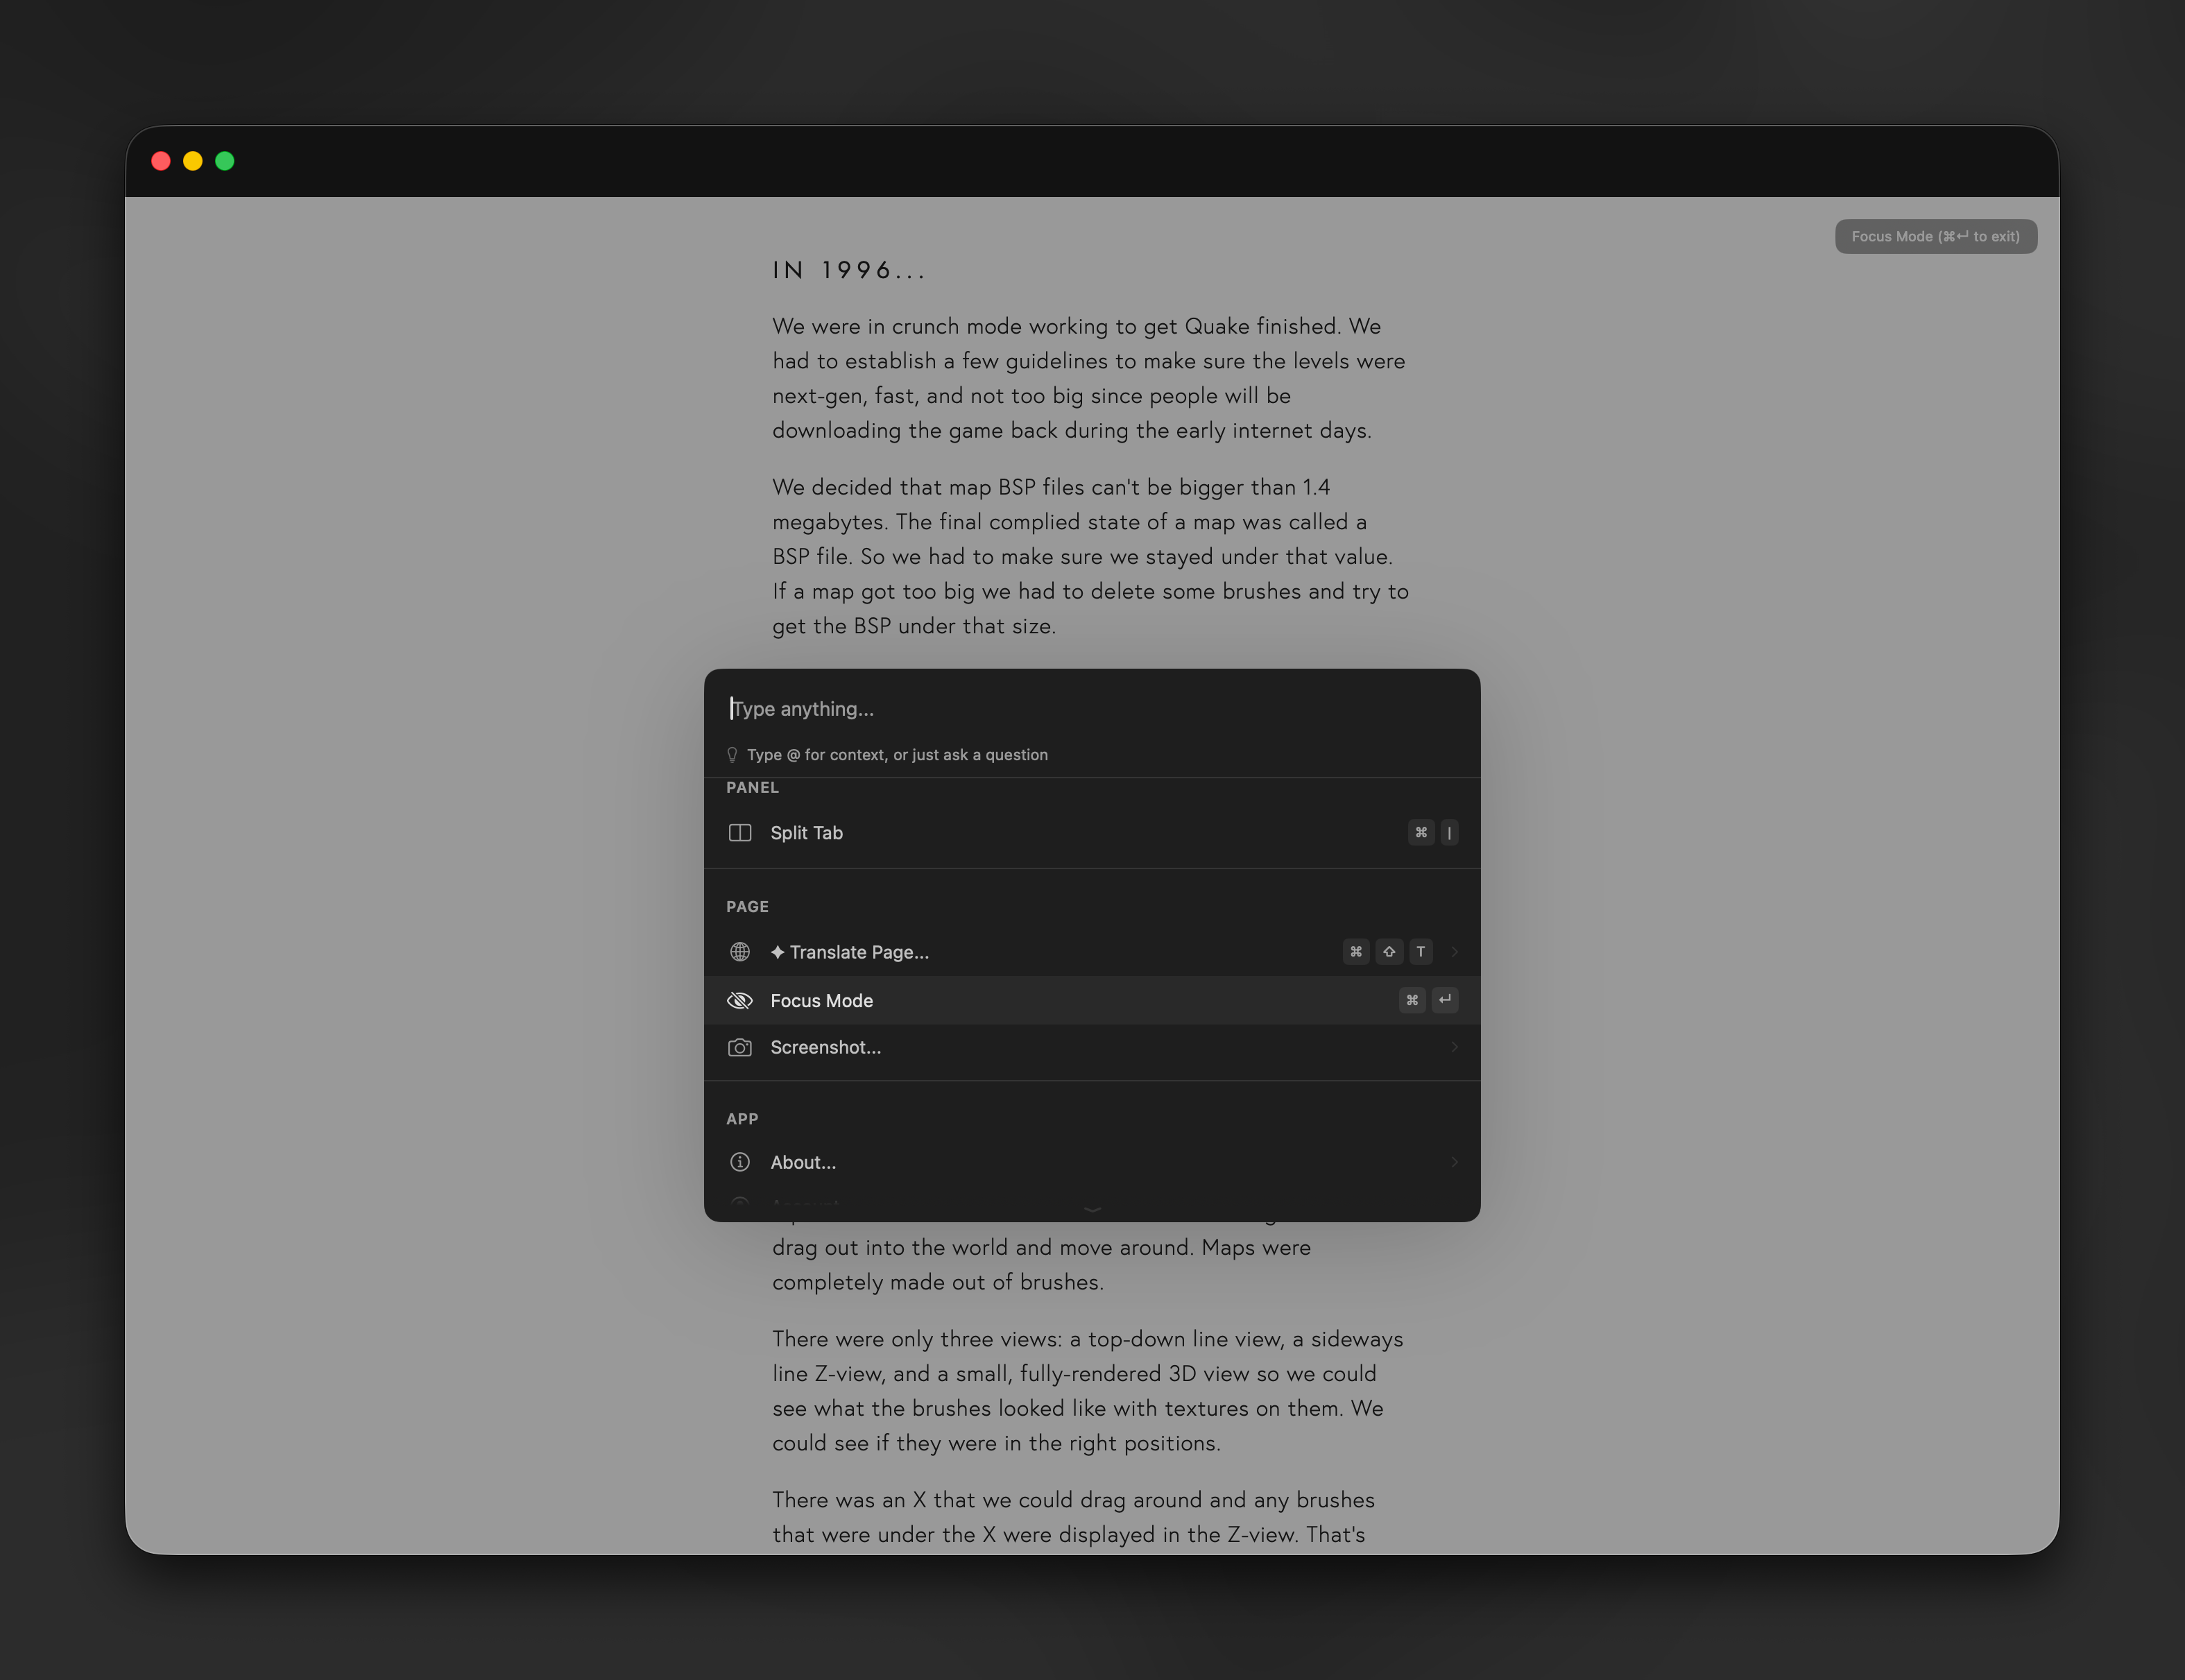This screenshot has width=2185, height=1680.
Task: Click the scroll-down indicator at the palette bottom
Action: pyautogui.click(x=1092, y=1209)
